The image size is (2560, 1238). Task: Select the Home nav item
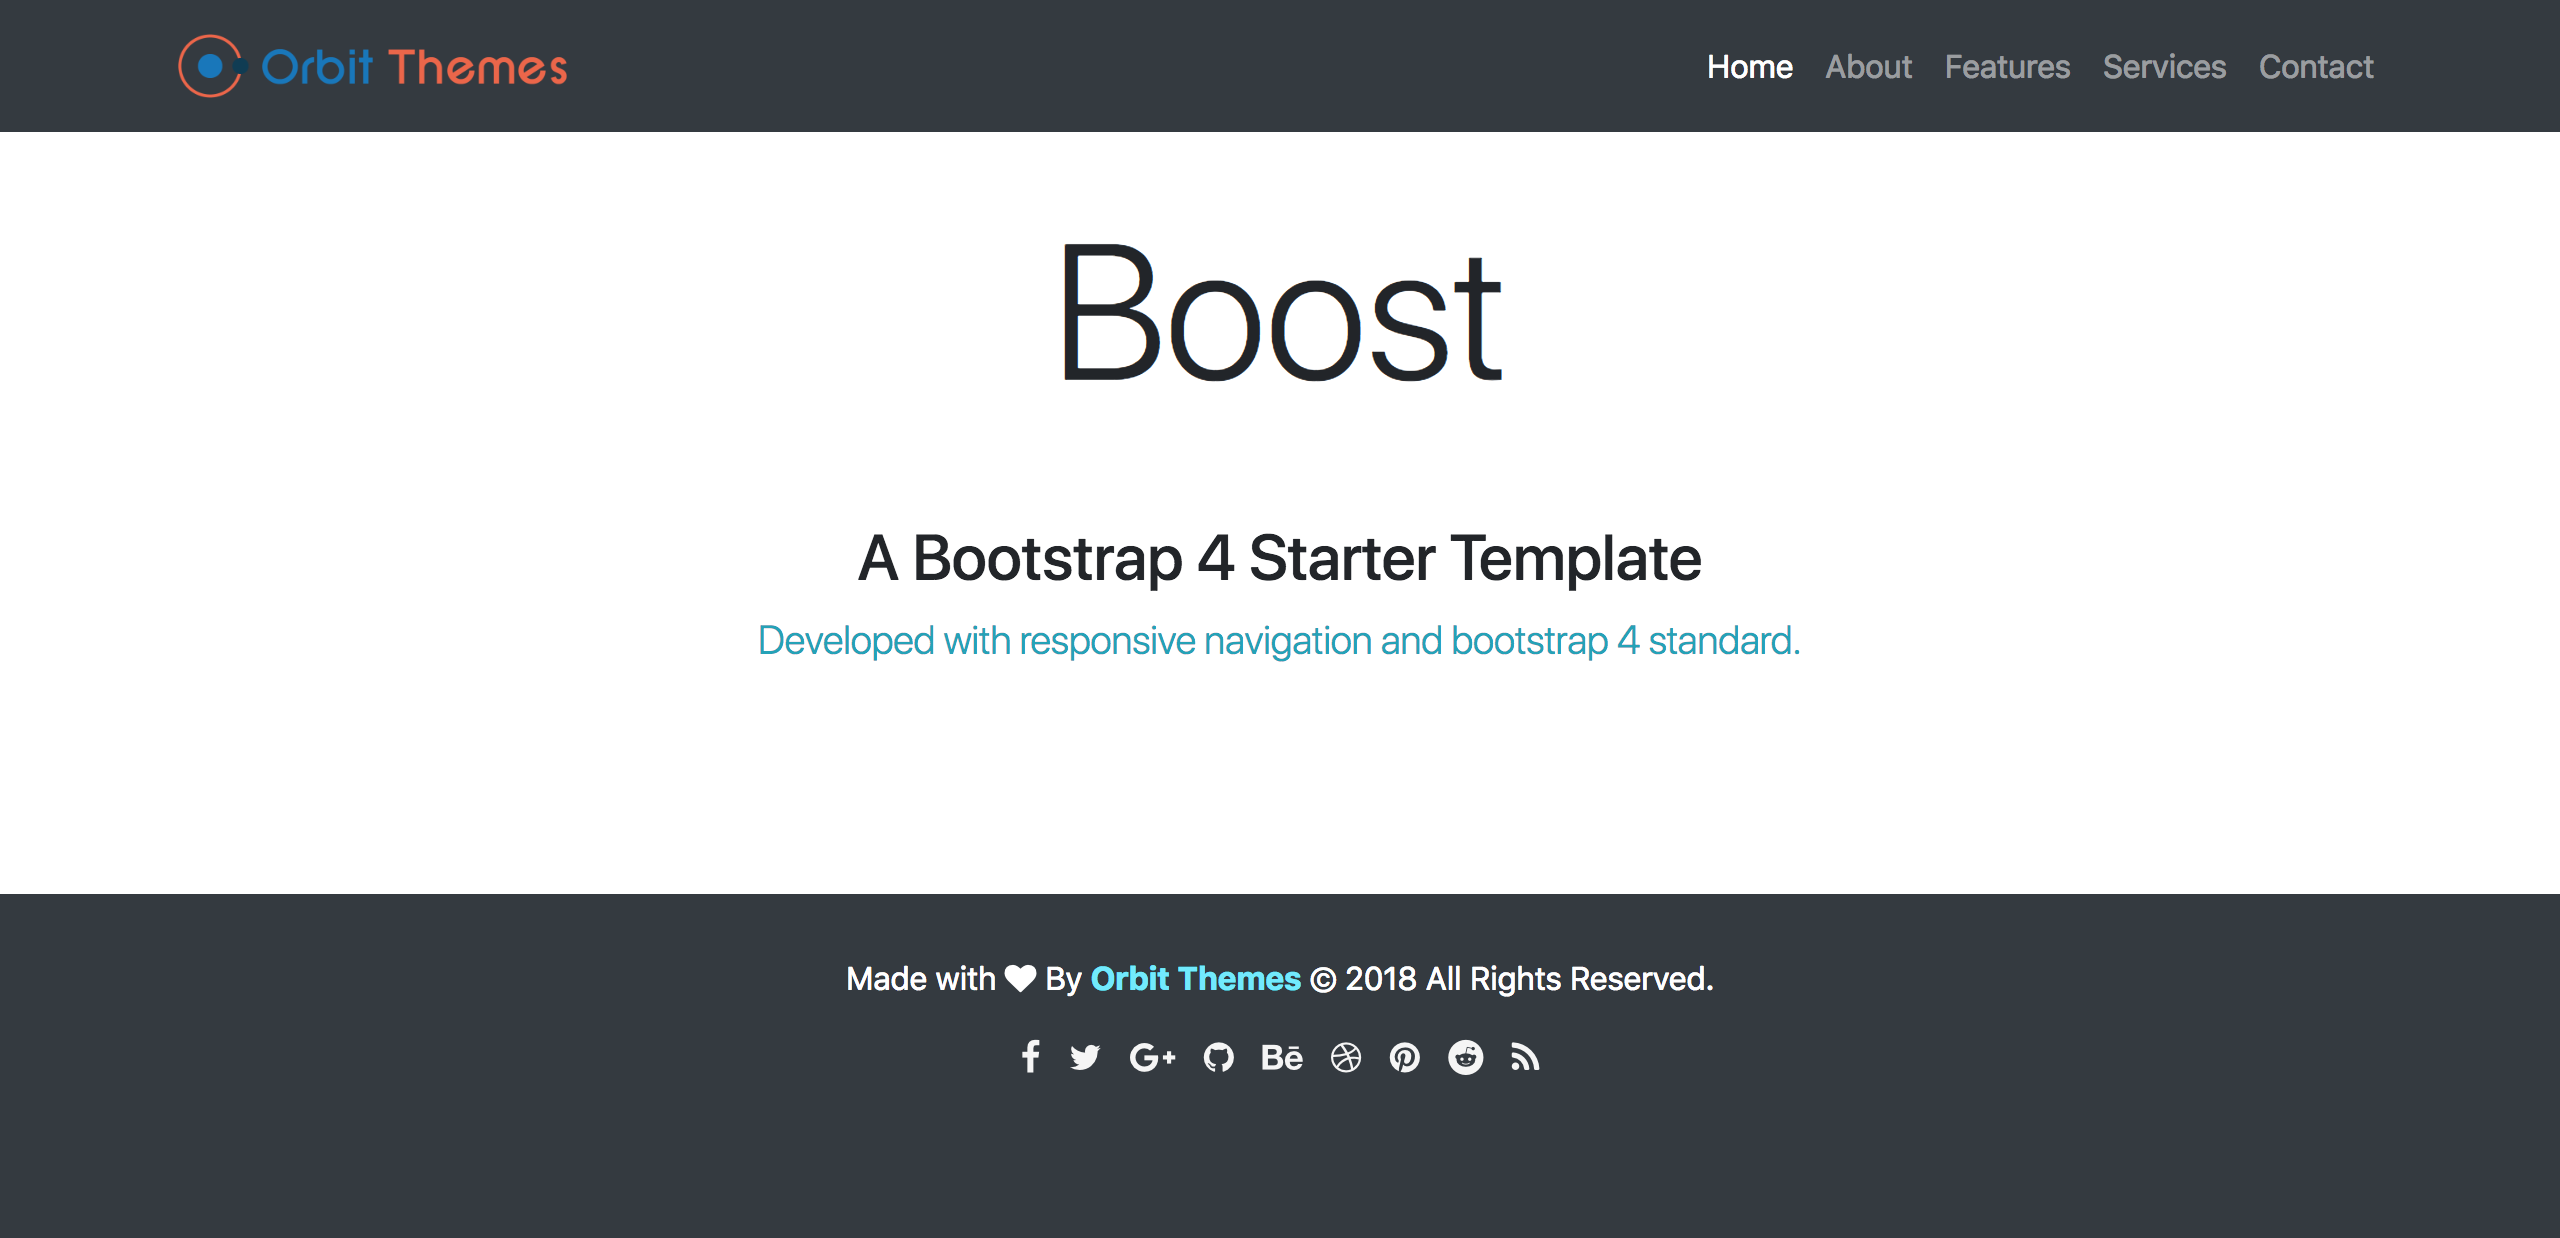[1749, 67]
